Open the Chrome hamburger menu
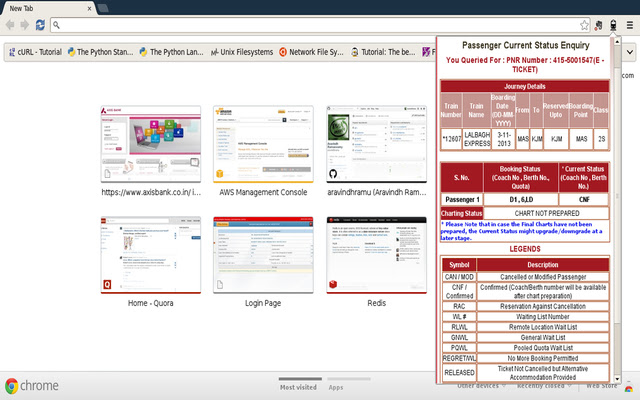Image resolution: width=640 pixels, height=400 pixels. tap(630, 25)
